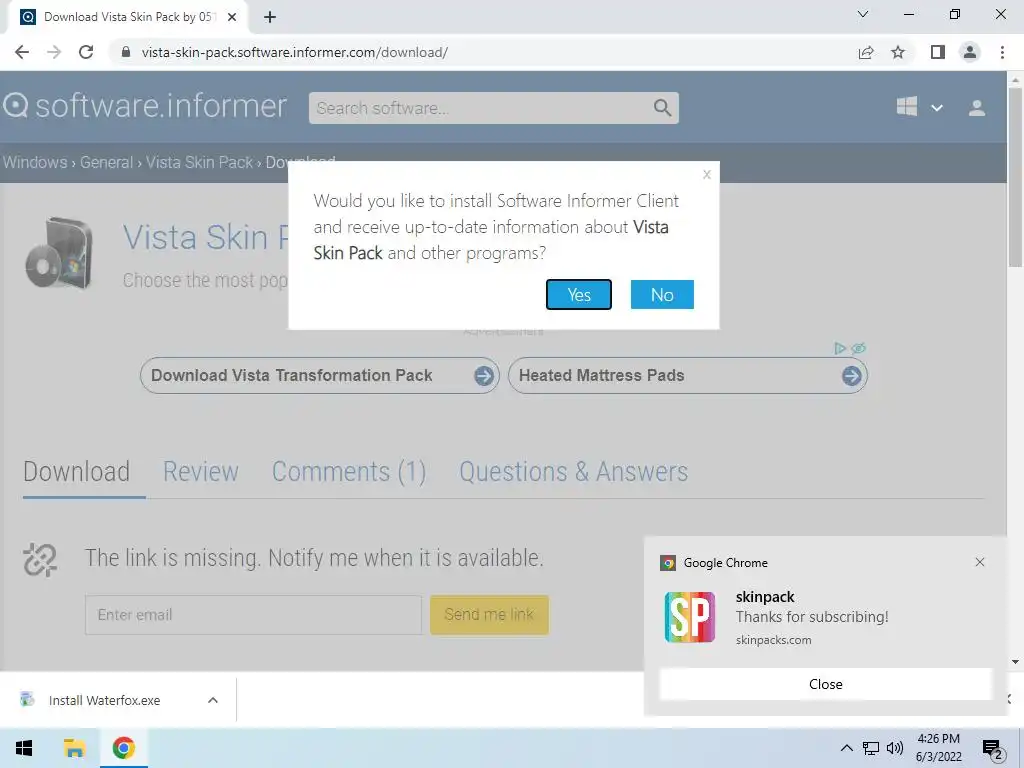1024x768 pixels.
Task: Click the Windows platform icon in header
Action: [906, 106]
